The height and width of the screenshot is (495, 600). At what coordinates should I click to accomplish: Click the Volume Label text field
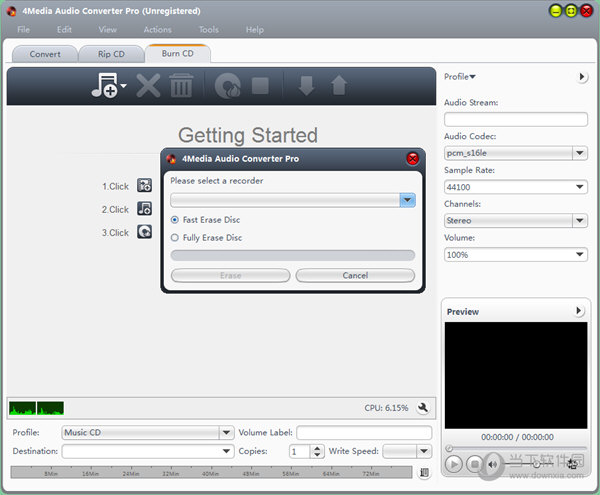(364, 433)
